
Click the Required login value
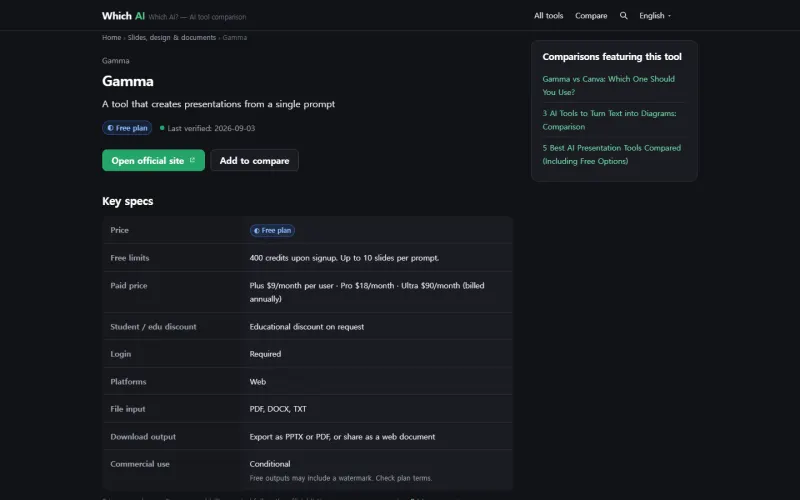265,354
